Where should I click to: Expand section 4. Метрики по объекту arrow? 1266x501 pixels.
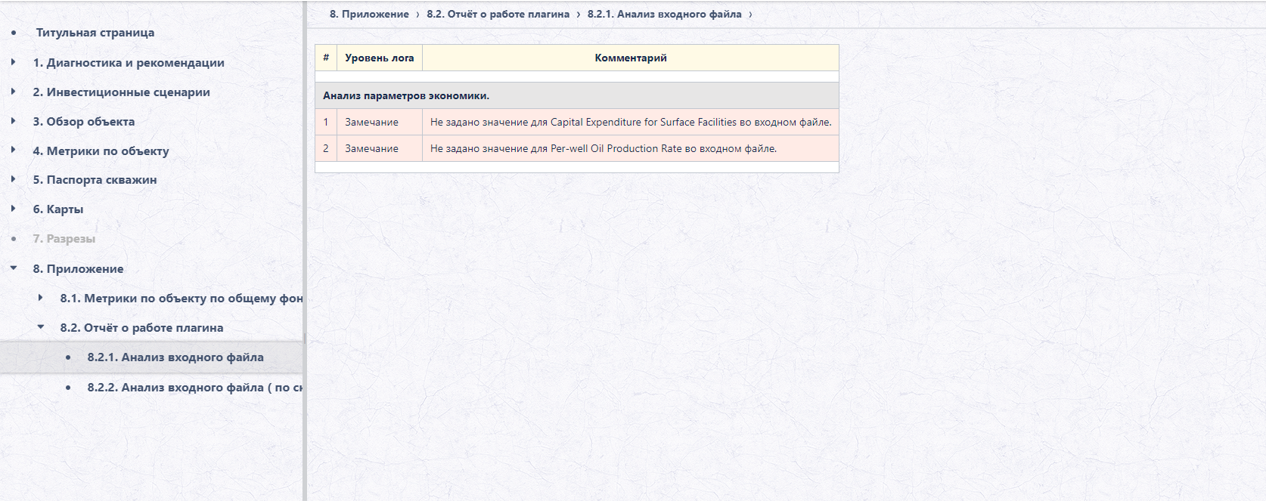13,151
